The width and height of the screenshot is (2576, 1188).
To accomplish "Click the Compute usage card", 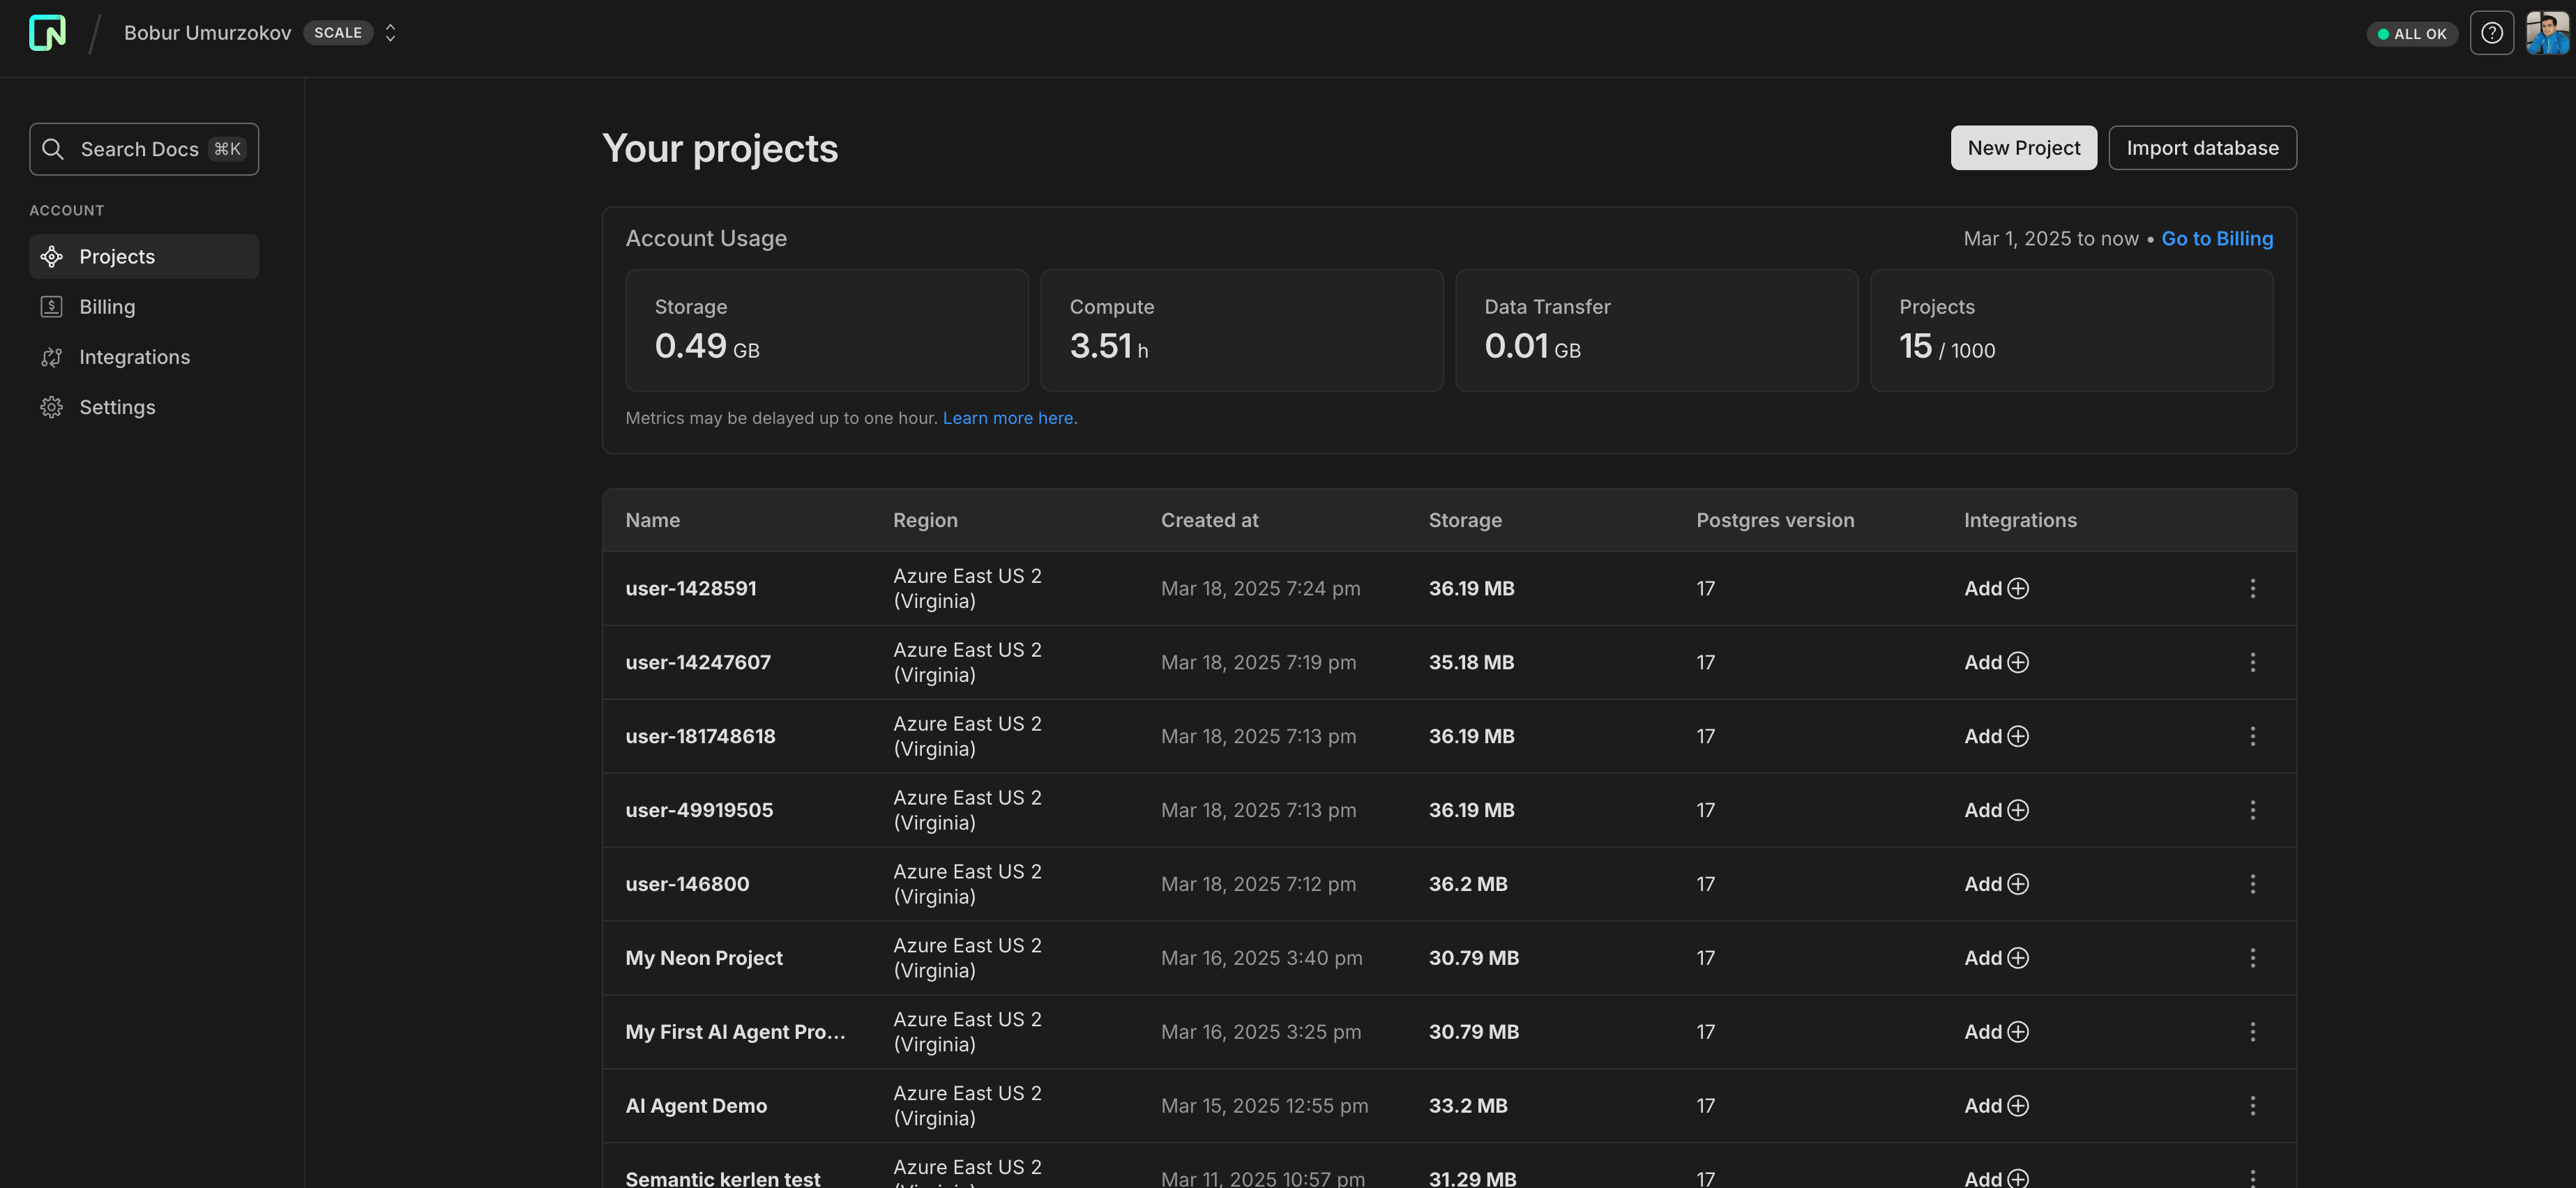I will pyautogui.click(x=1241, y=331).
